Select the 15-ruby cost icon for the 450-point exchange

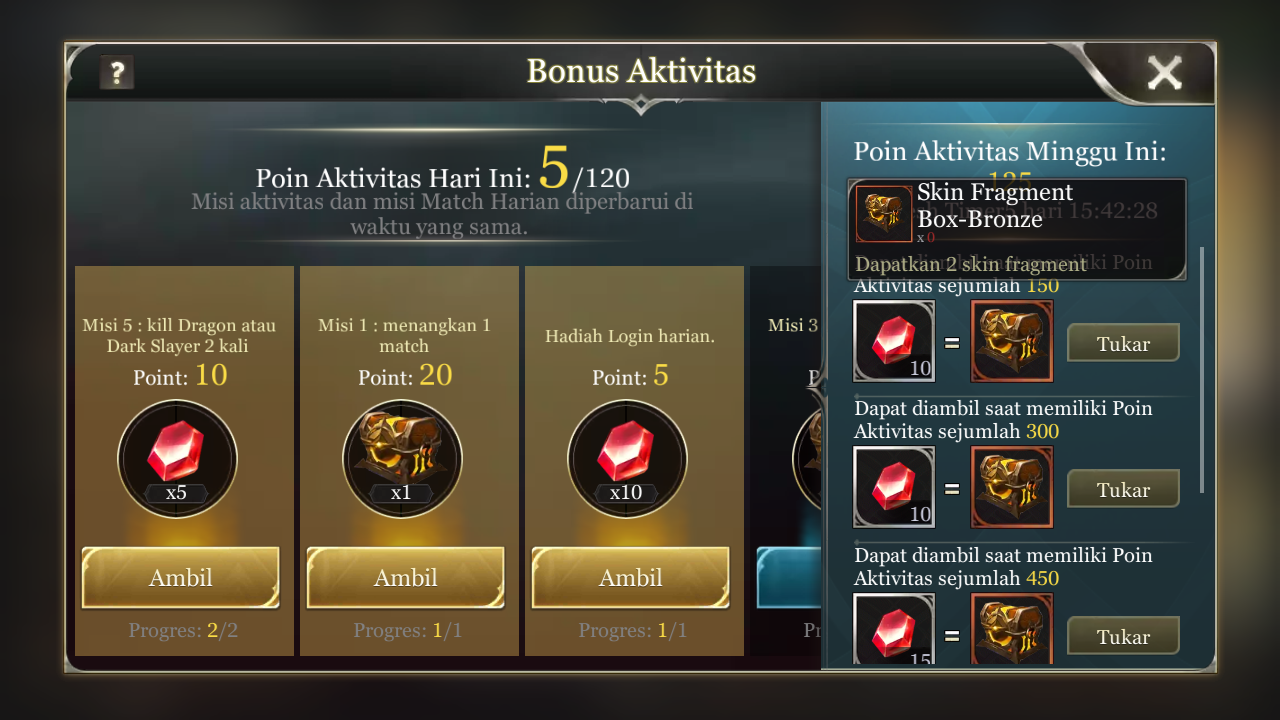click(x=894, y=630)
